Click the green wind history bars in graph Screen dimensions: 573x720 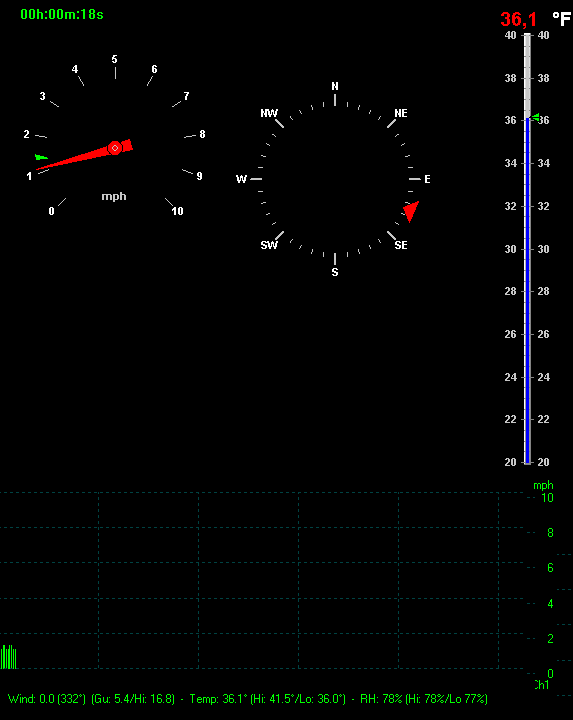(x=8, y=657)
